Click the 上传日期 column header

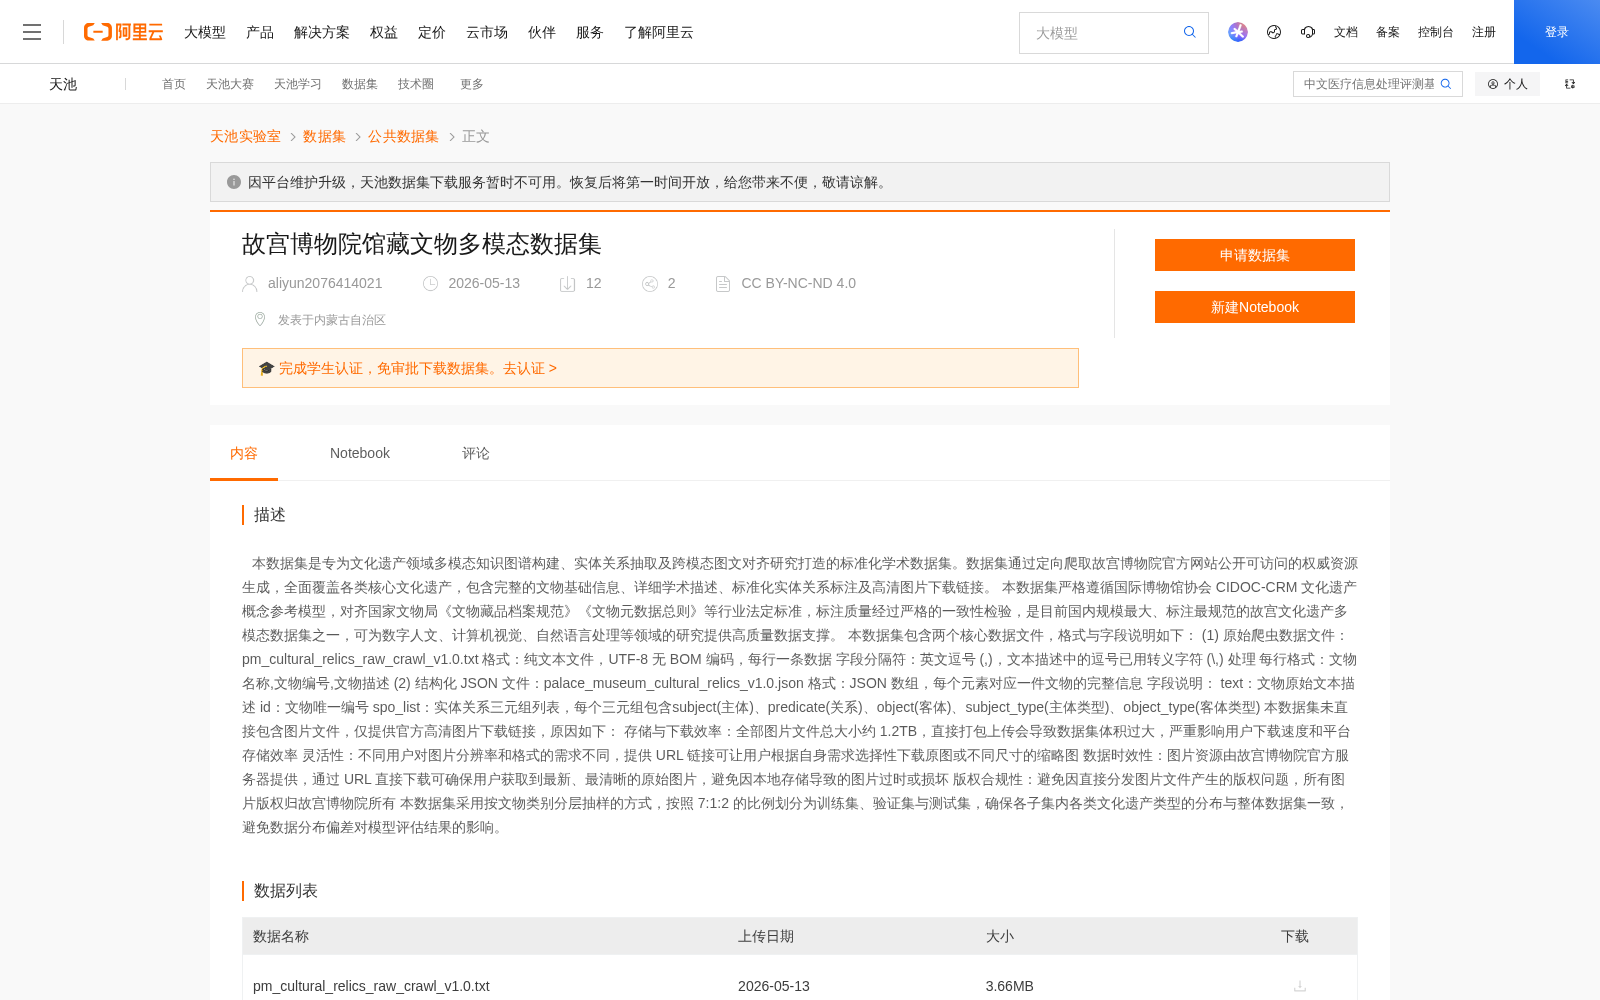tap(766, 936)
